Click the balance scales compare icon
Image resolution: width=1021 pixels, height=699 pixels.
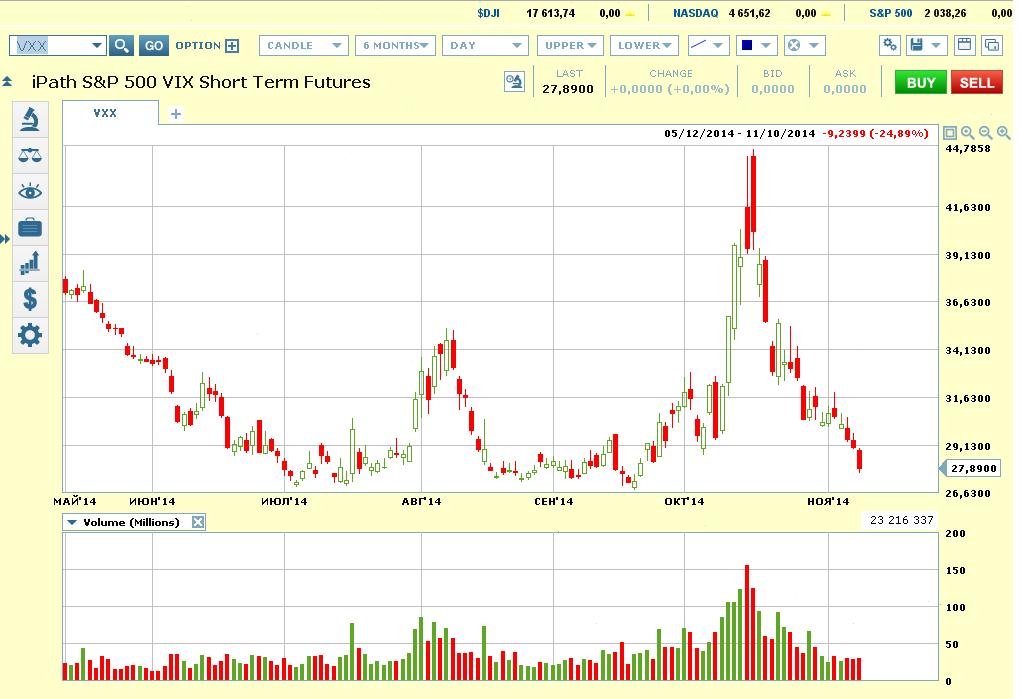(x=30, y=155)
